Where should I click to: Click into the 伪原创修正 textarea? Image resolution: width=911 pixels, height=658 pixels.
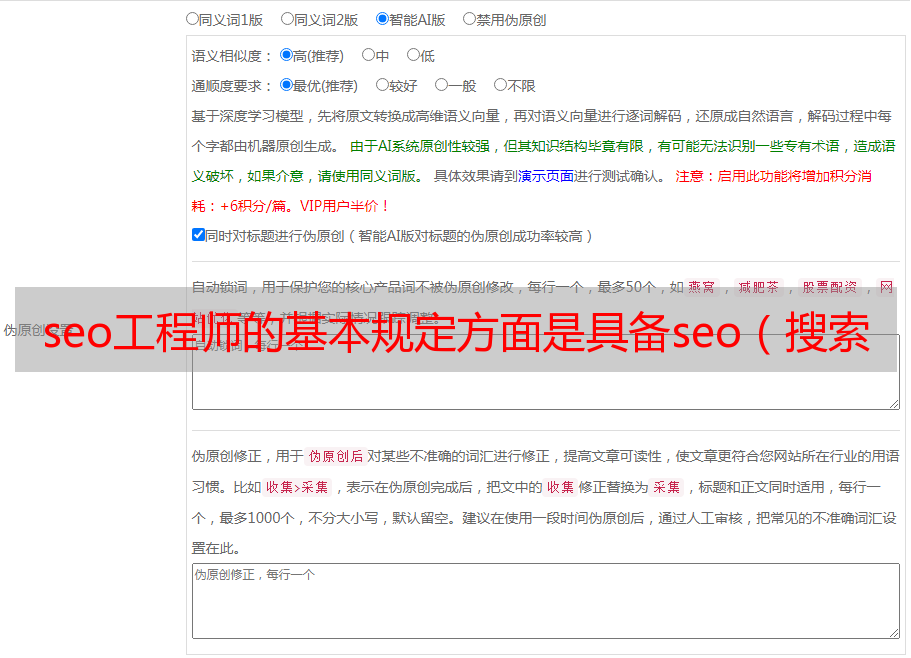tap(546, 601)
